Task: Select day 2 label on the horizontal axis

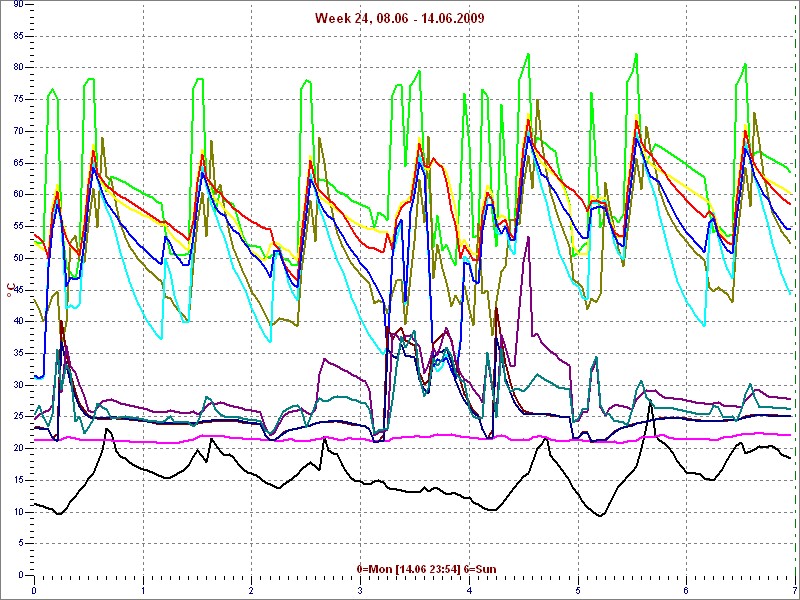Action: click(252, 591)
